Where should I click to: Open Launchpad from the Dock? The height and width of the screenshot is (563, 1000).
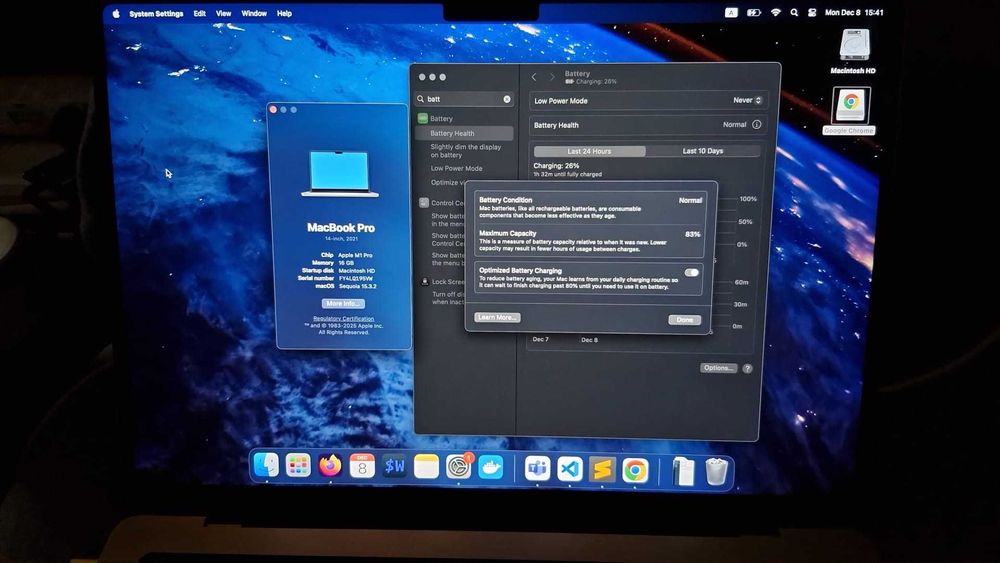point(298,466)
